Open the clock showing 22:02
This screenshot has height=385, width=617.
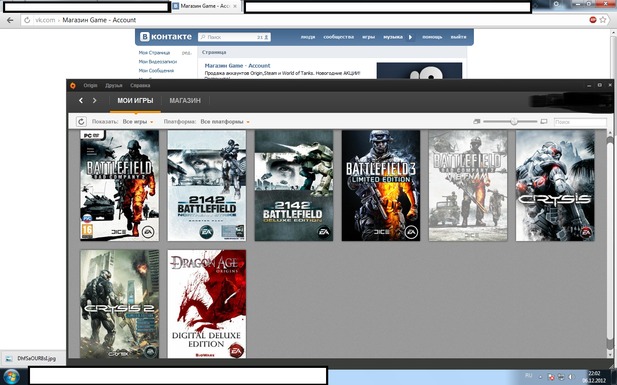594,377
